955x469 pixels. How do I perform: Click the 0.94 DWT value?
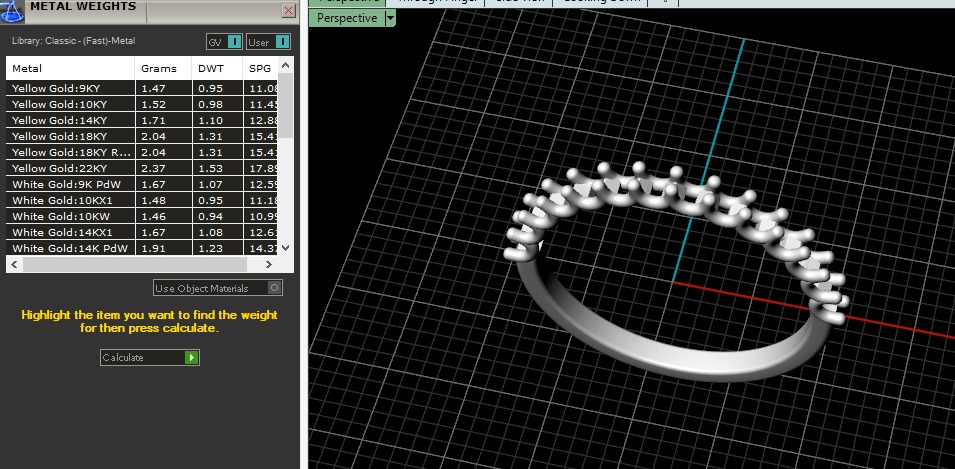pos(211,216)
